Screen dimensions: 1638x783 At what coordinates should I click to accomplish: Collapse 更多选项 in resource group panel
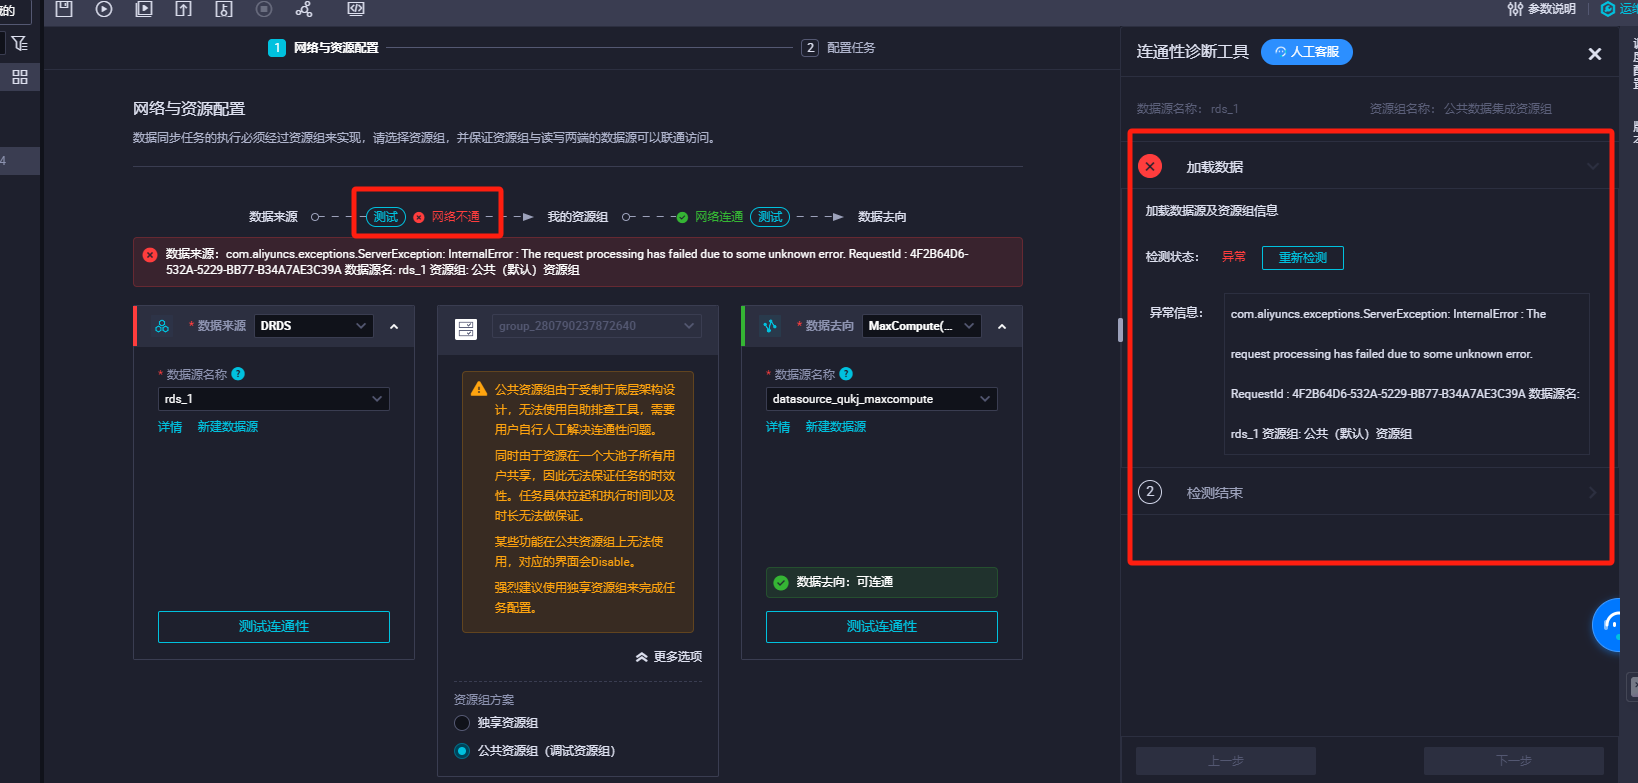(668, 657)
